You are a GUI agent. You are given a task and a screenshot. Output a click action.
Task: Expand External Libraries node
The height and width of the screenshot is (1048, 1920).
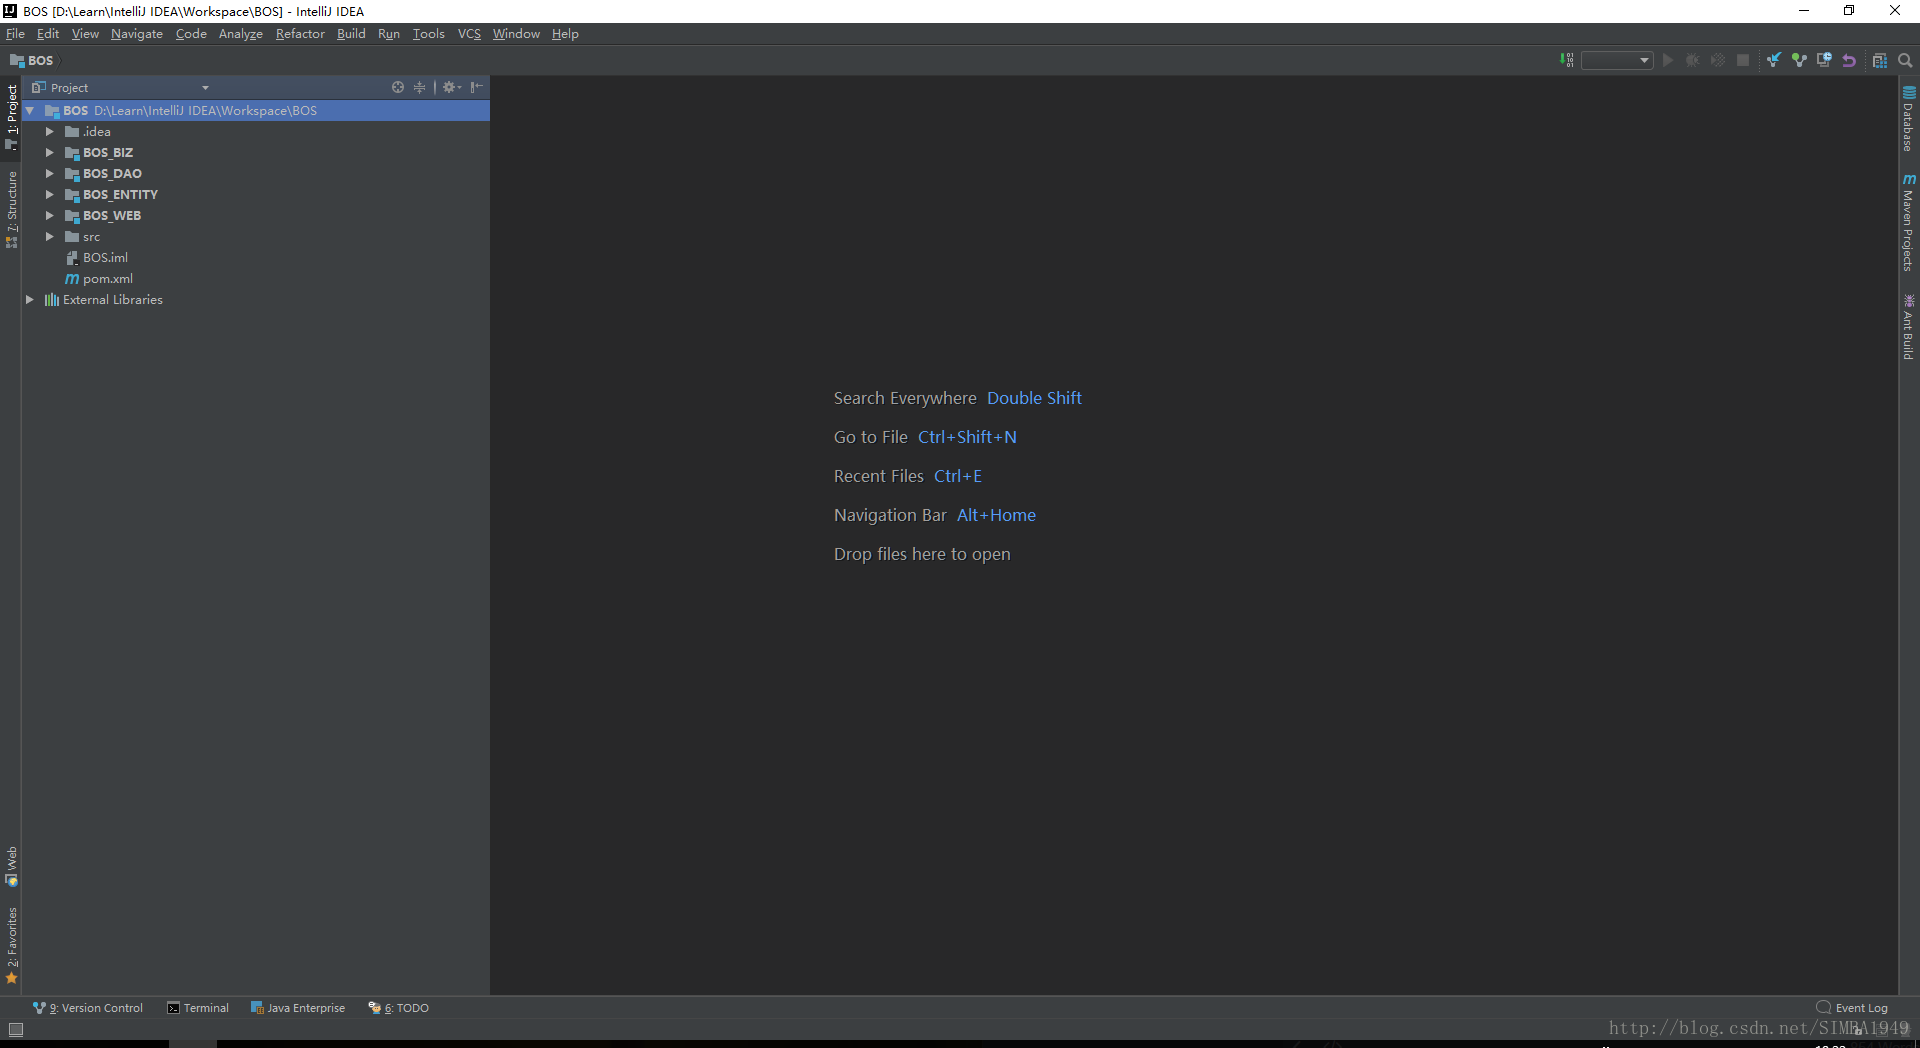point(30,300)
